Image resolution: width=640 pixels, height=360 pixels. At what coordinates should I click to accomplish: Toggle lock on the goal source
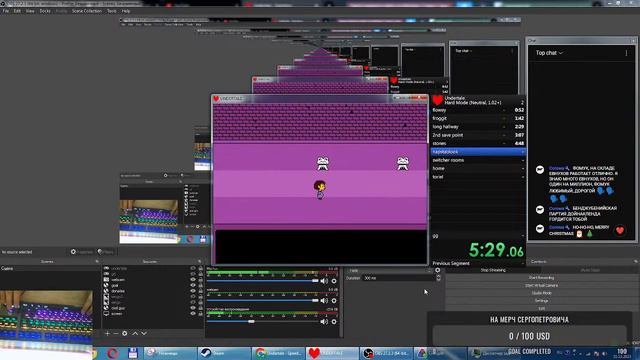[200, 285]
